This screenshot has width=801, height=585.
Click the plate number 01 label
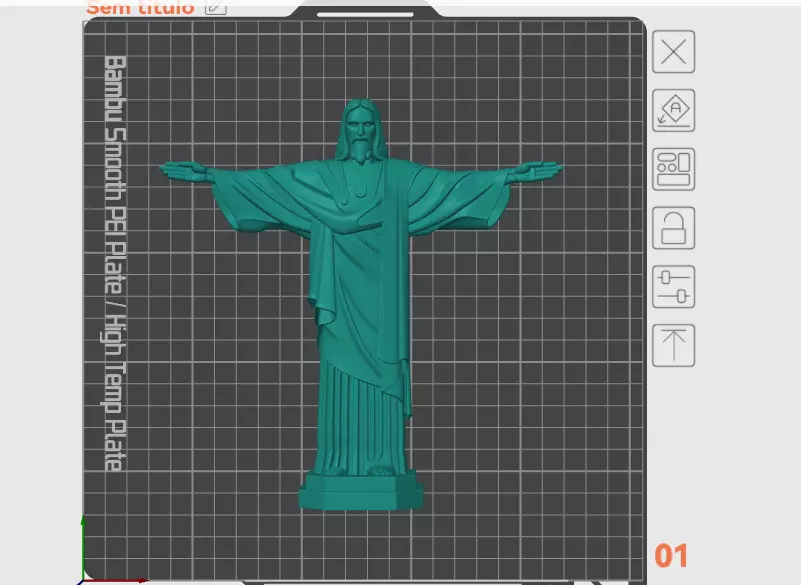[x=671, y=556]
